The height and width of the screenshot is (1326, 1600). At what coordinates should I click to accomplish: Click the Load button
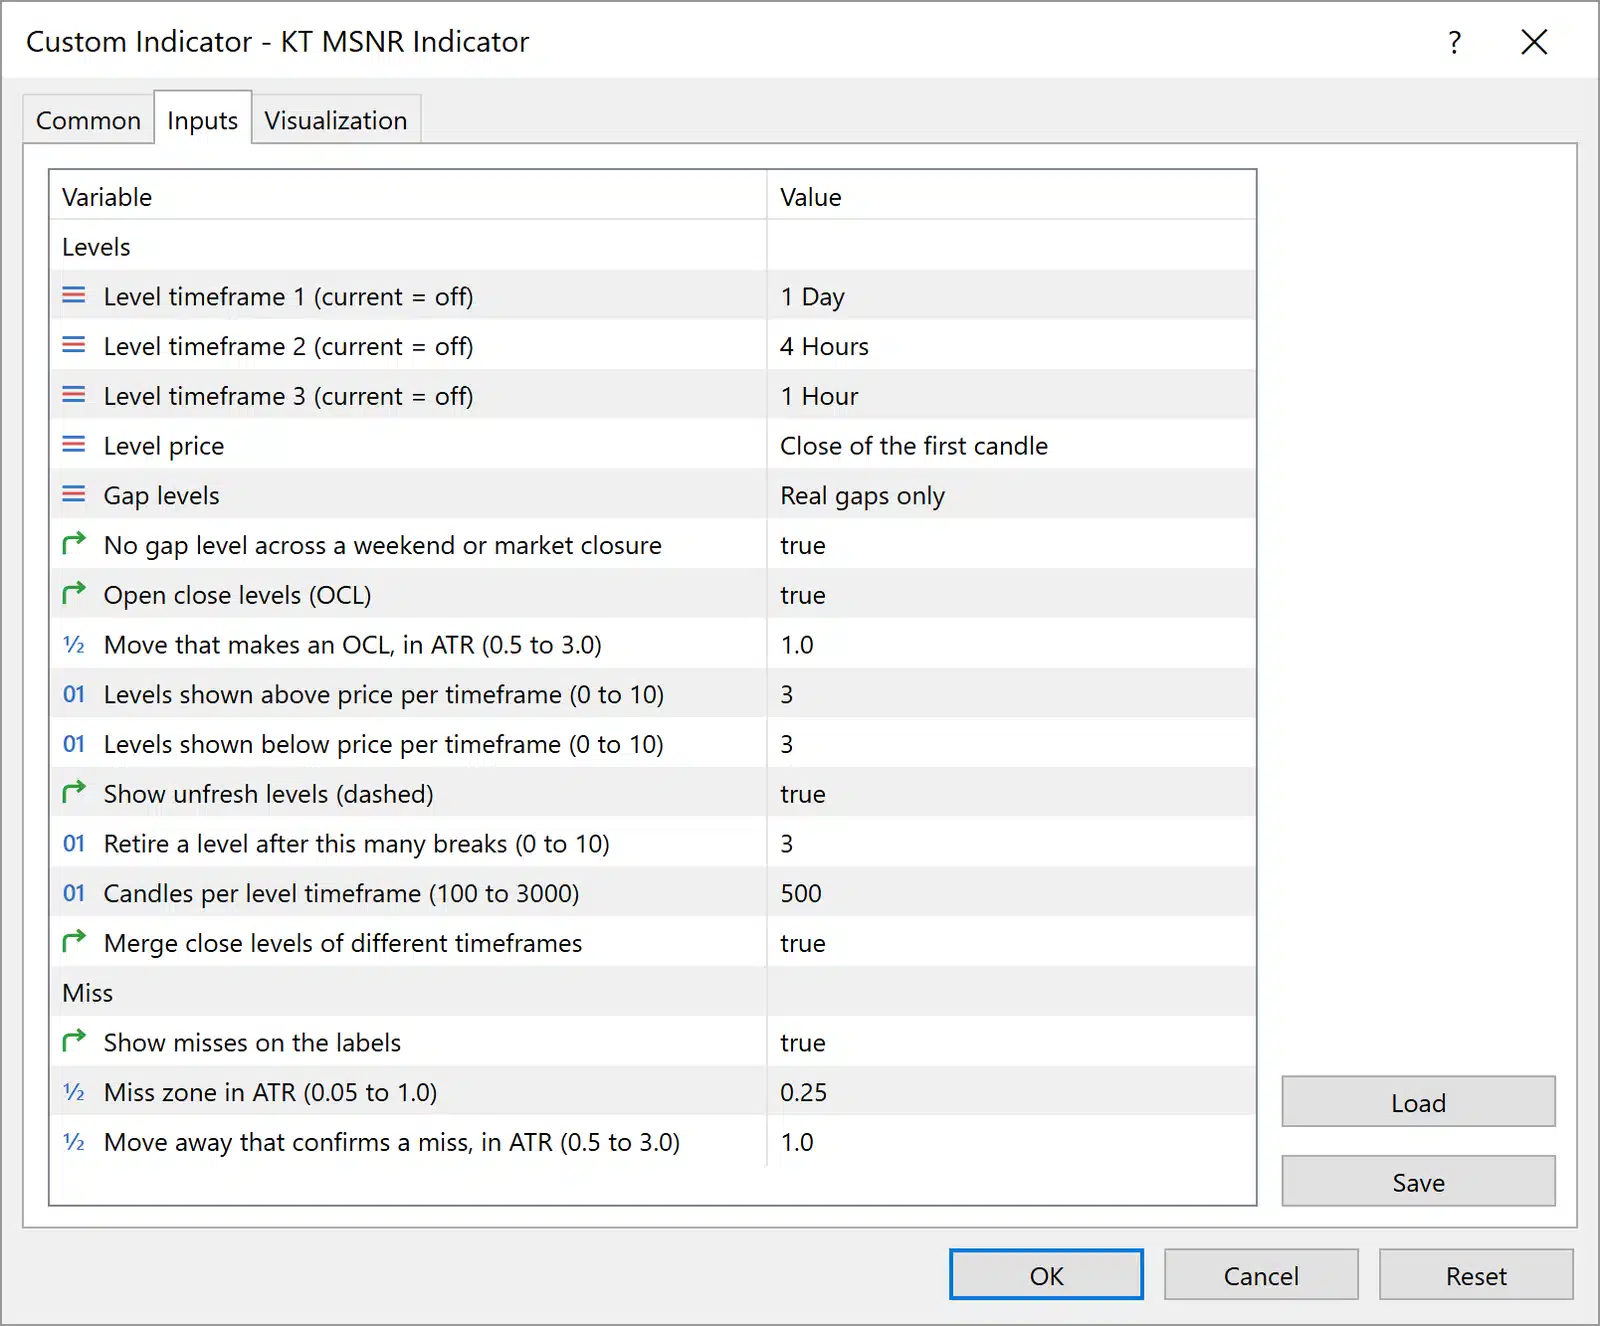click(x=1418, y=1102)
